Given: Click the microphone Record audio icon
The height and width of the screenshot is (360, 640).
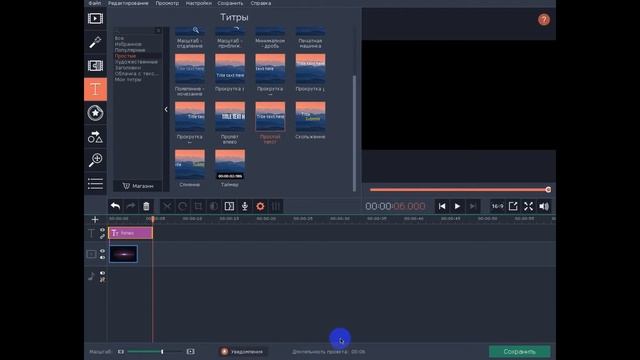Looking at the screenshot, I should pyautogui.click(x=245, y=206).
